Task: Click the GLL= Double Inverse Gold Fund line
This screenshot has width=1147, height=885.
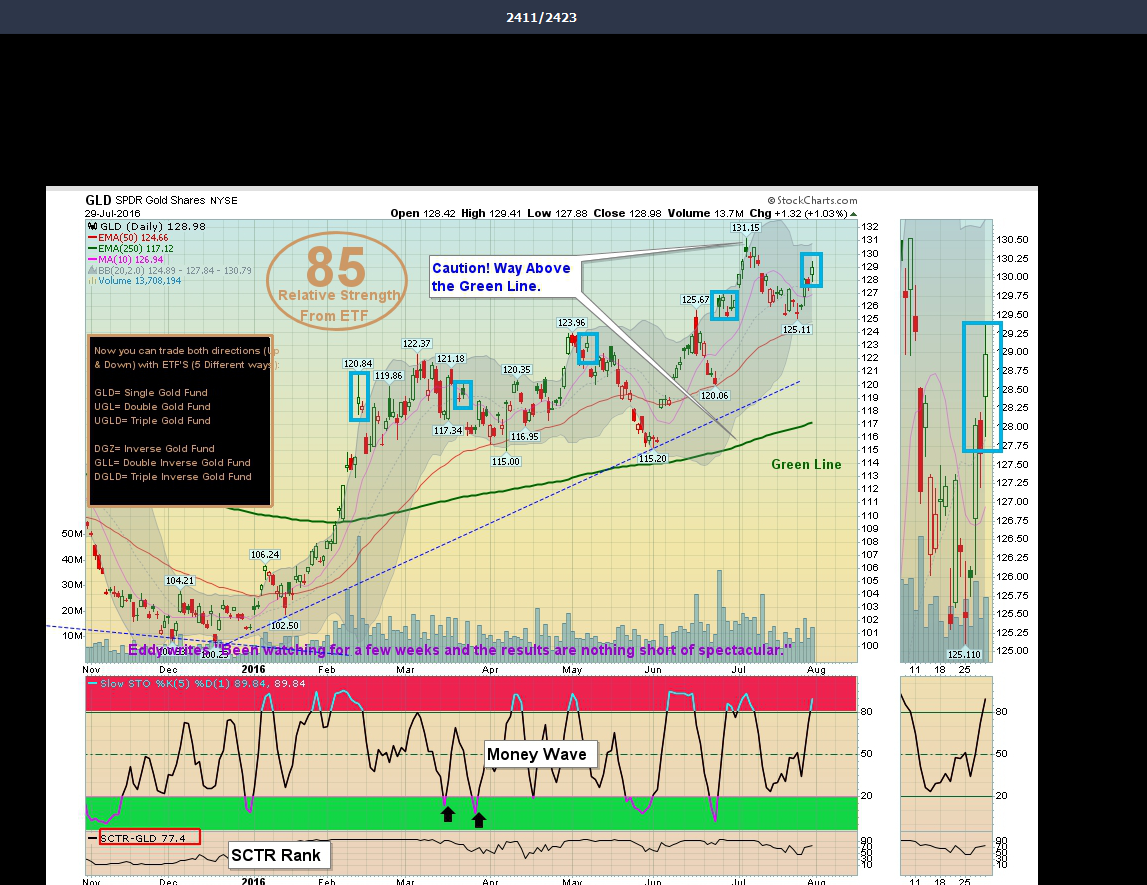Action: pyautogui.click(x=173, y=462)
